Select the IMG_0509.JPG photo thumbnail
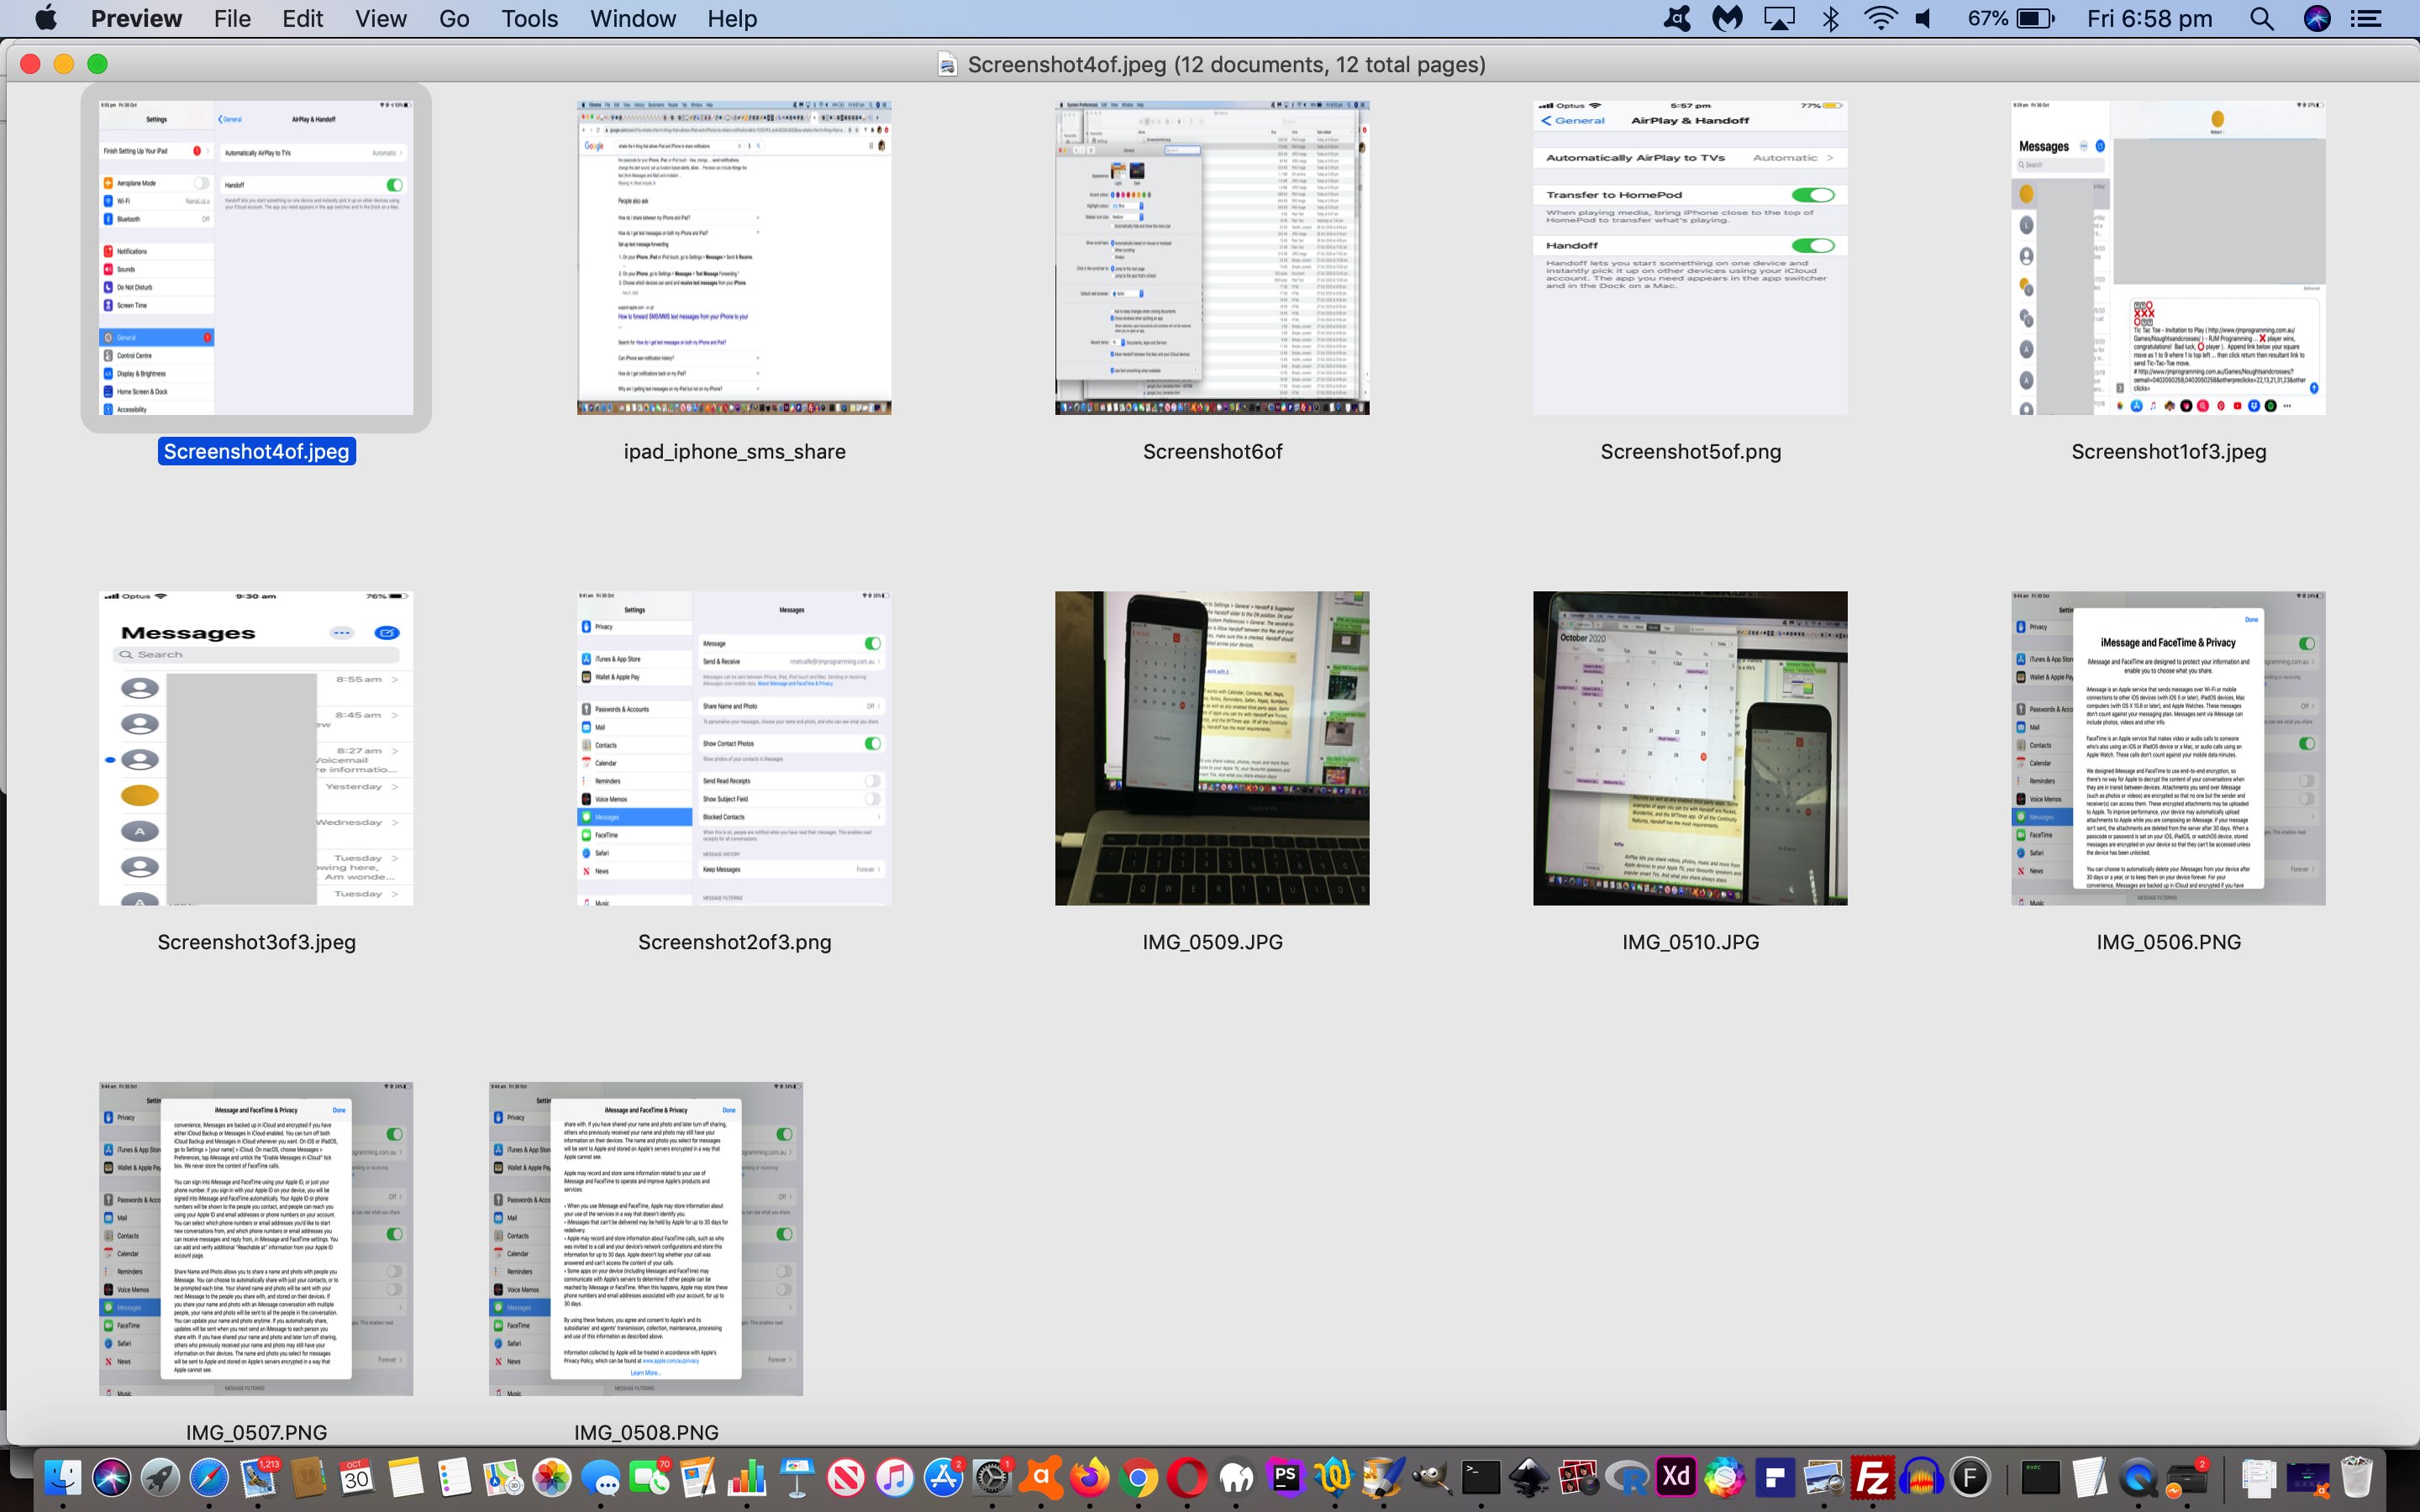The image size is (2420, 1512). point(1212,748)
